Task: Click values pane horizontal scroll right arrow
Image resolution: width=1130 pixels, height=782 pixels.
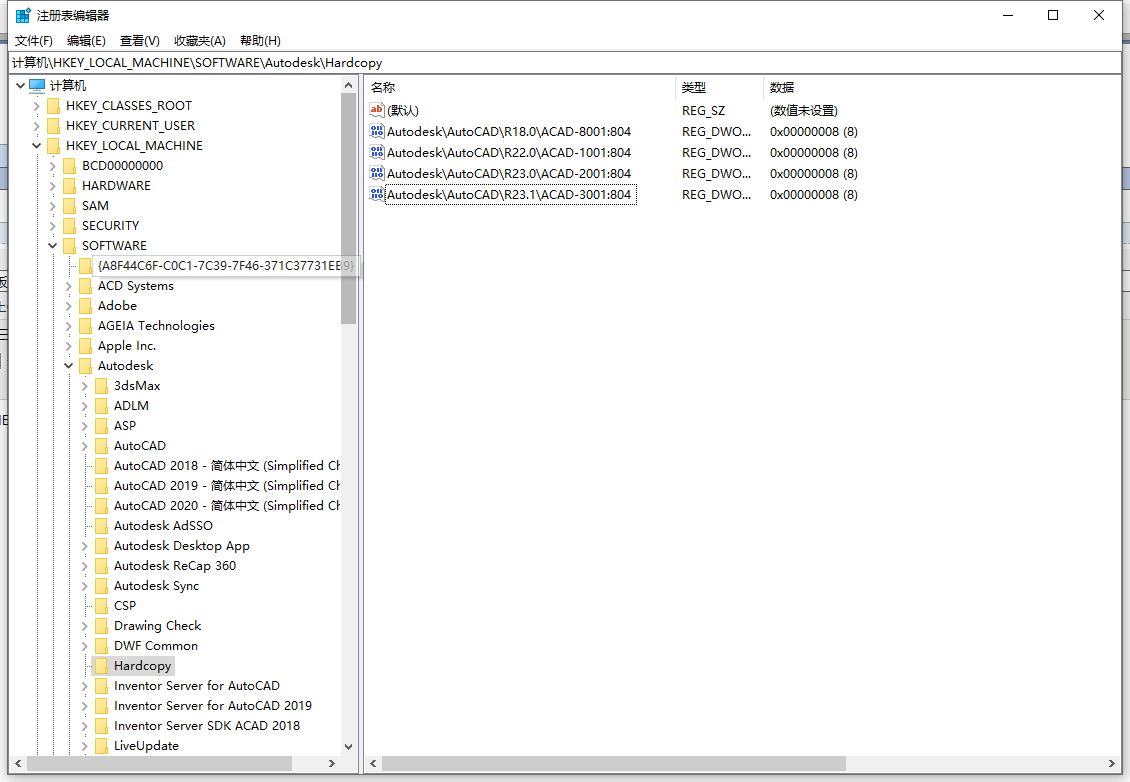Action: pos(1111,763)
